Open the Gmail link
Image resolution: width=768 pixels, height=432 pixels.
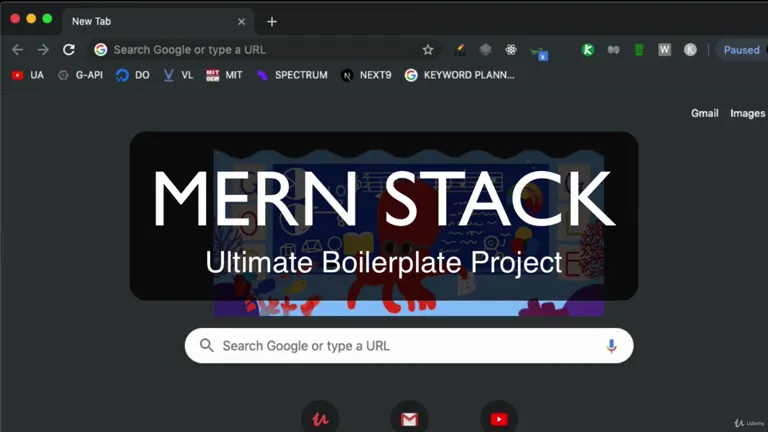tap(704, 113)
